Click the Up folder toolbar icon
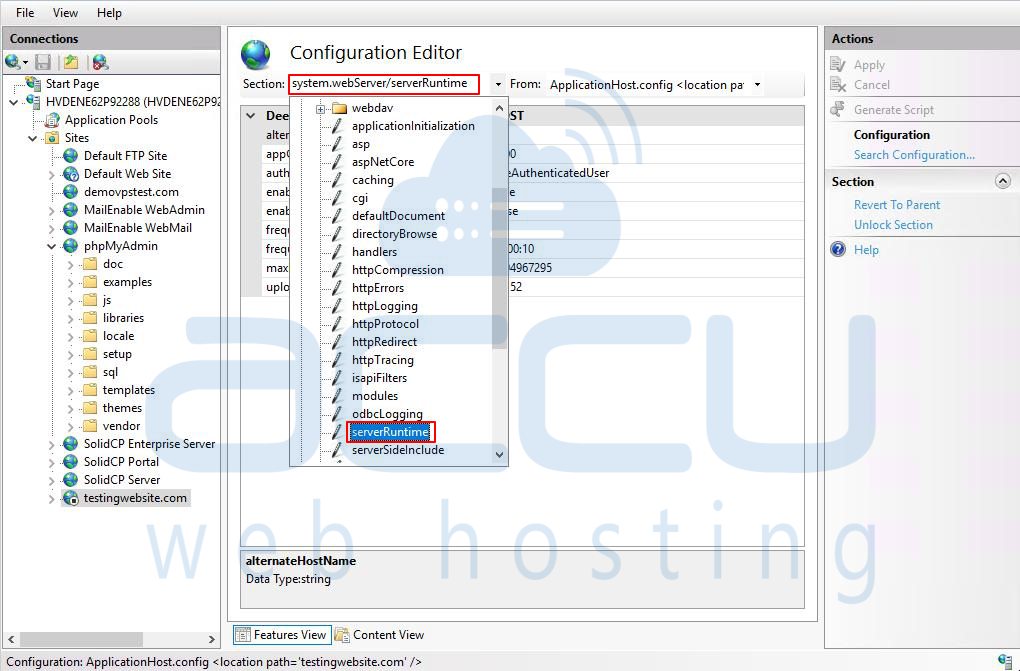1020x671 pixels. [x=71, y=62]
